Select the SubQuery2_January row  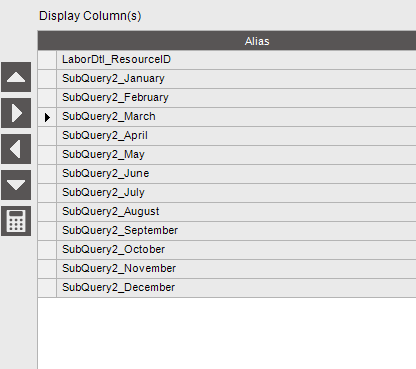coord(236,79)
